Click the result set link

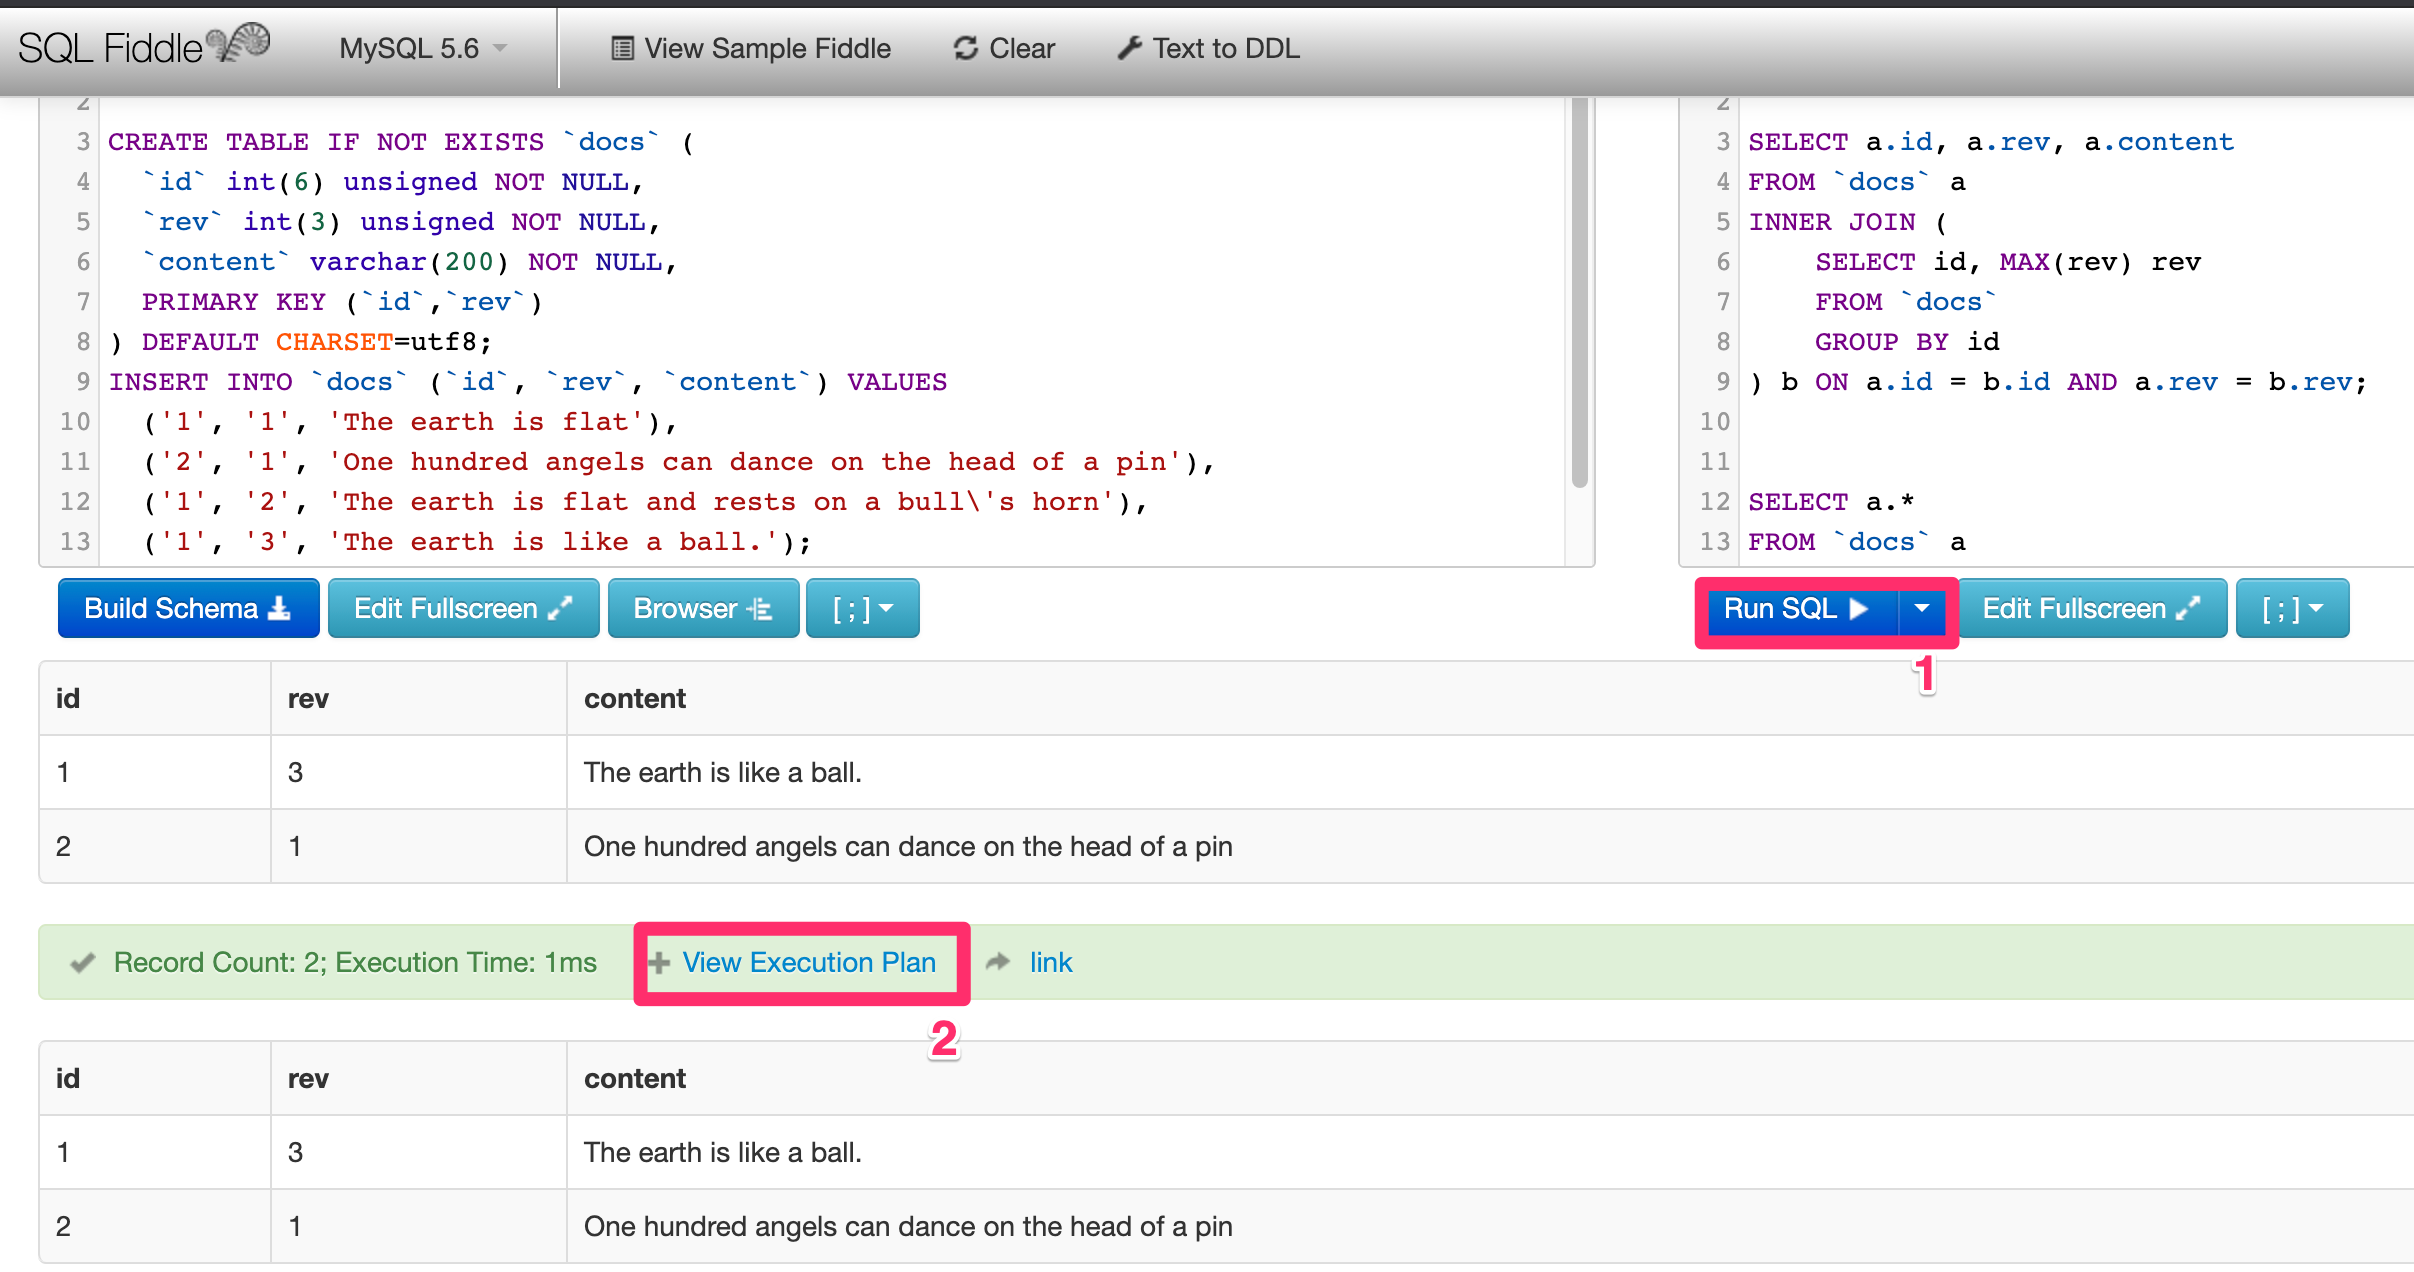click(x=1050, y=962)
